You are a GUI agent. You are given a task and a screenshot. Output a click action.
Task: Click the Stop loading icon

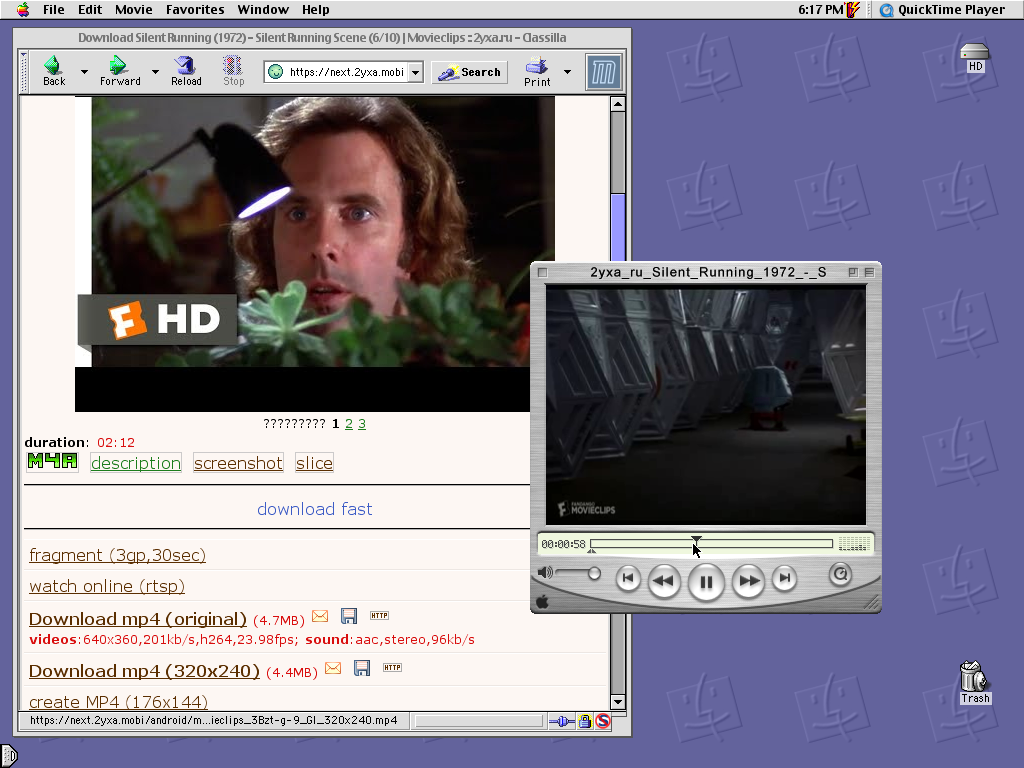click(x=233, y=71)
